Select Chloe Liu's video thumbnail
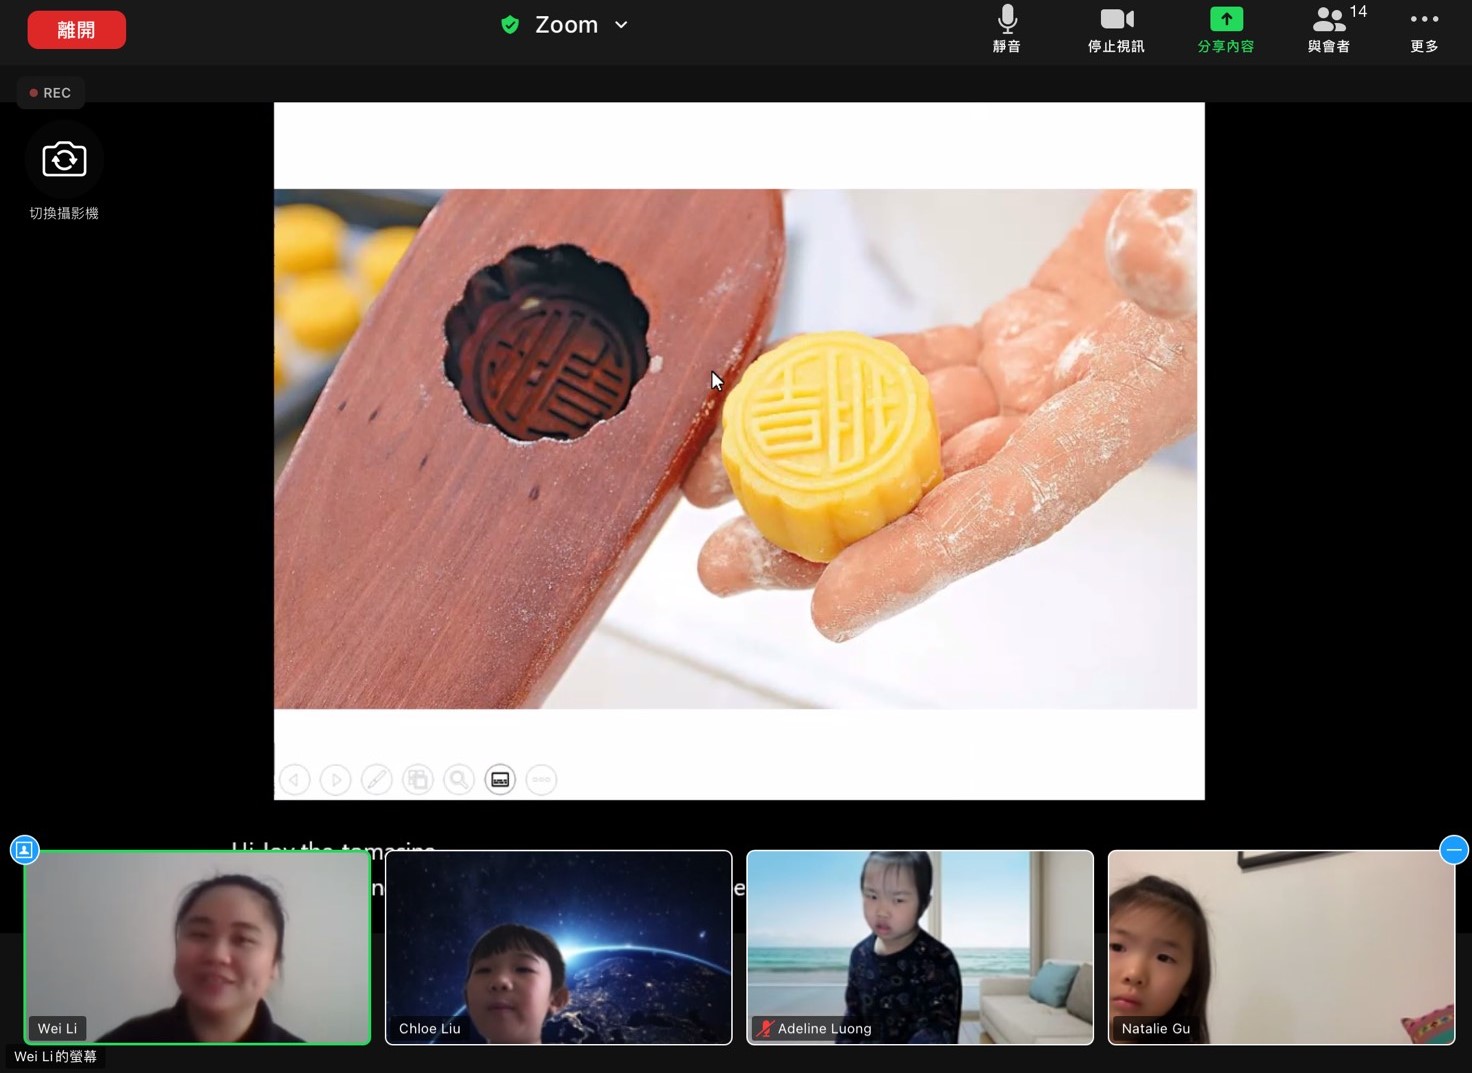This screenshot has height=1073, width=1472. point(558,947)
